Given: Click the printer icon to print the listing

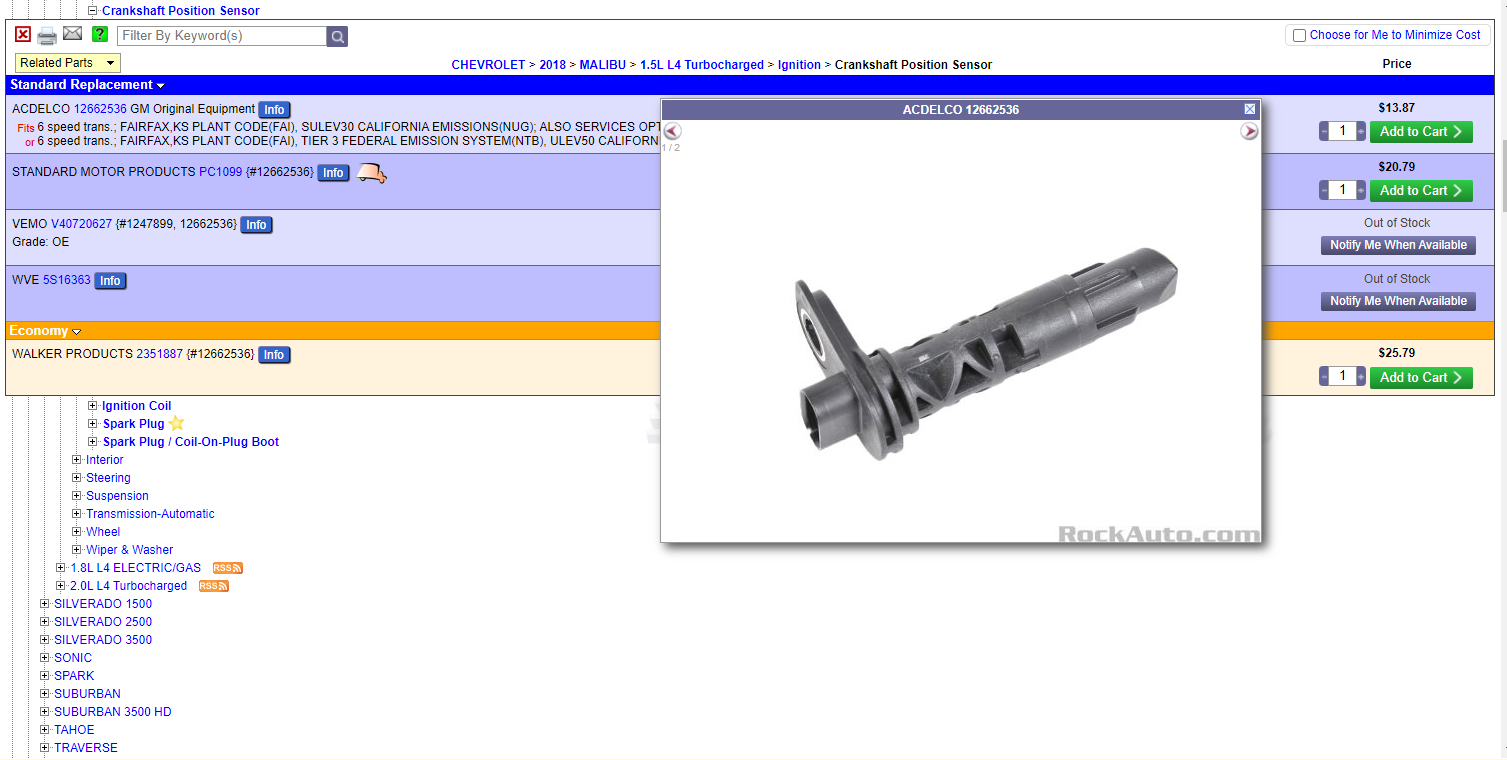Looking at the screenshot, I should point(47,36).
